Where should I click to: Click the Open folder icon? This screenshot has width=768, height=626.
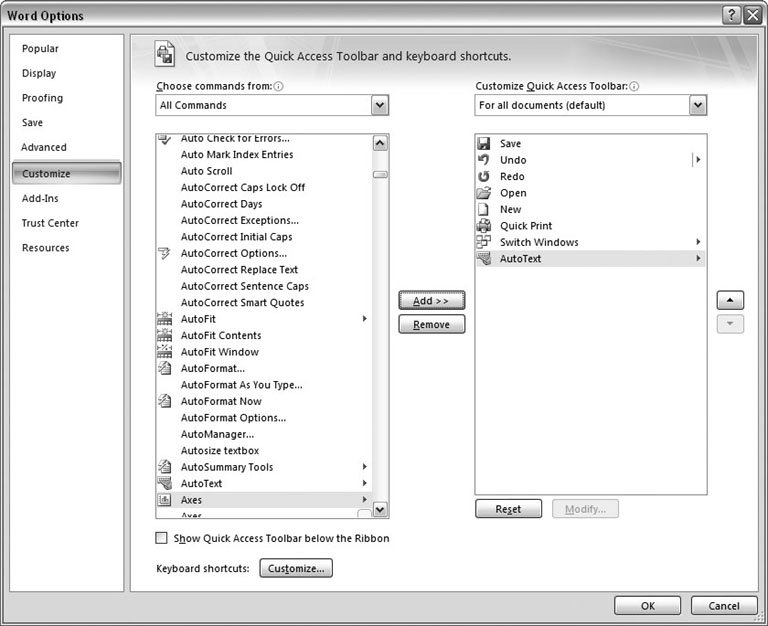click(x=484, y=193)
